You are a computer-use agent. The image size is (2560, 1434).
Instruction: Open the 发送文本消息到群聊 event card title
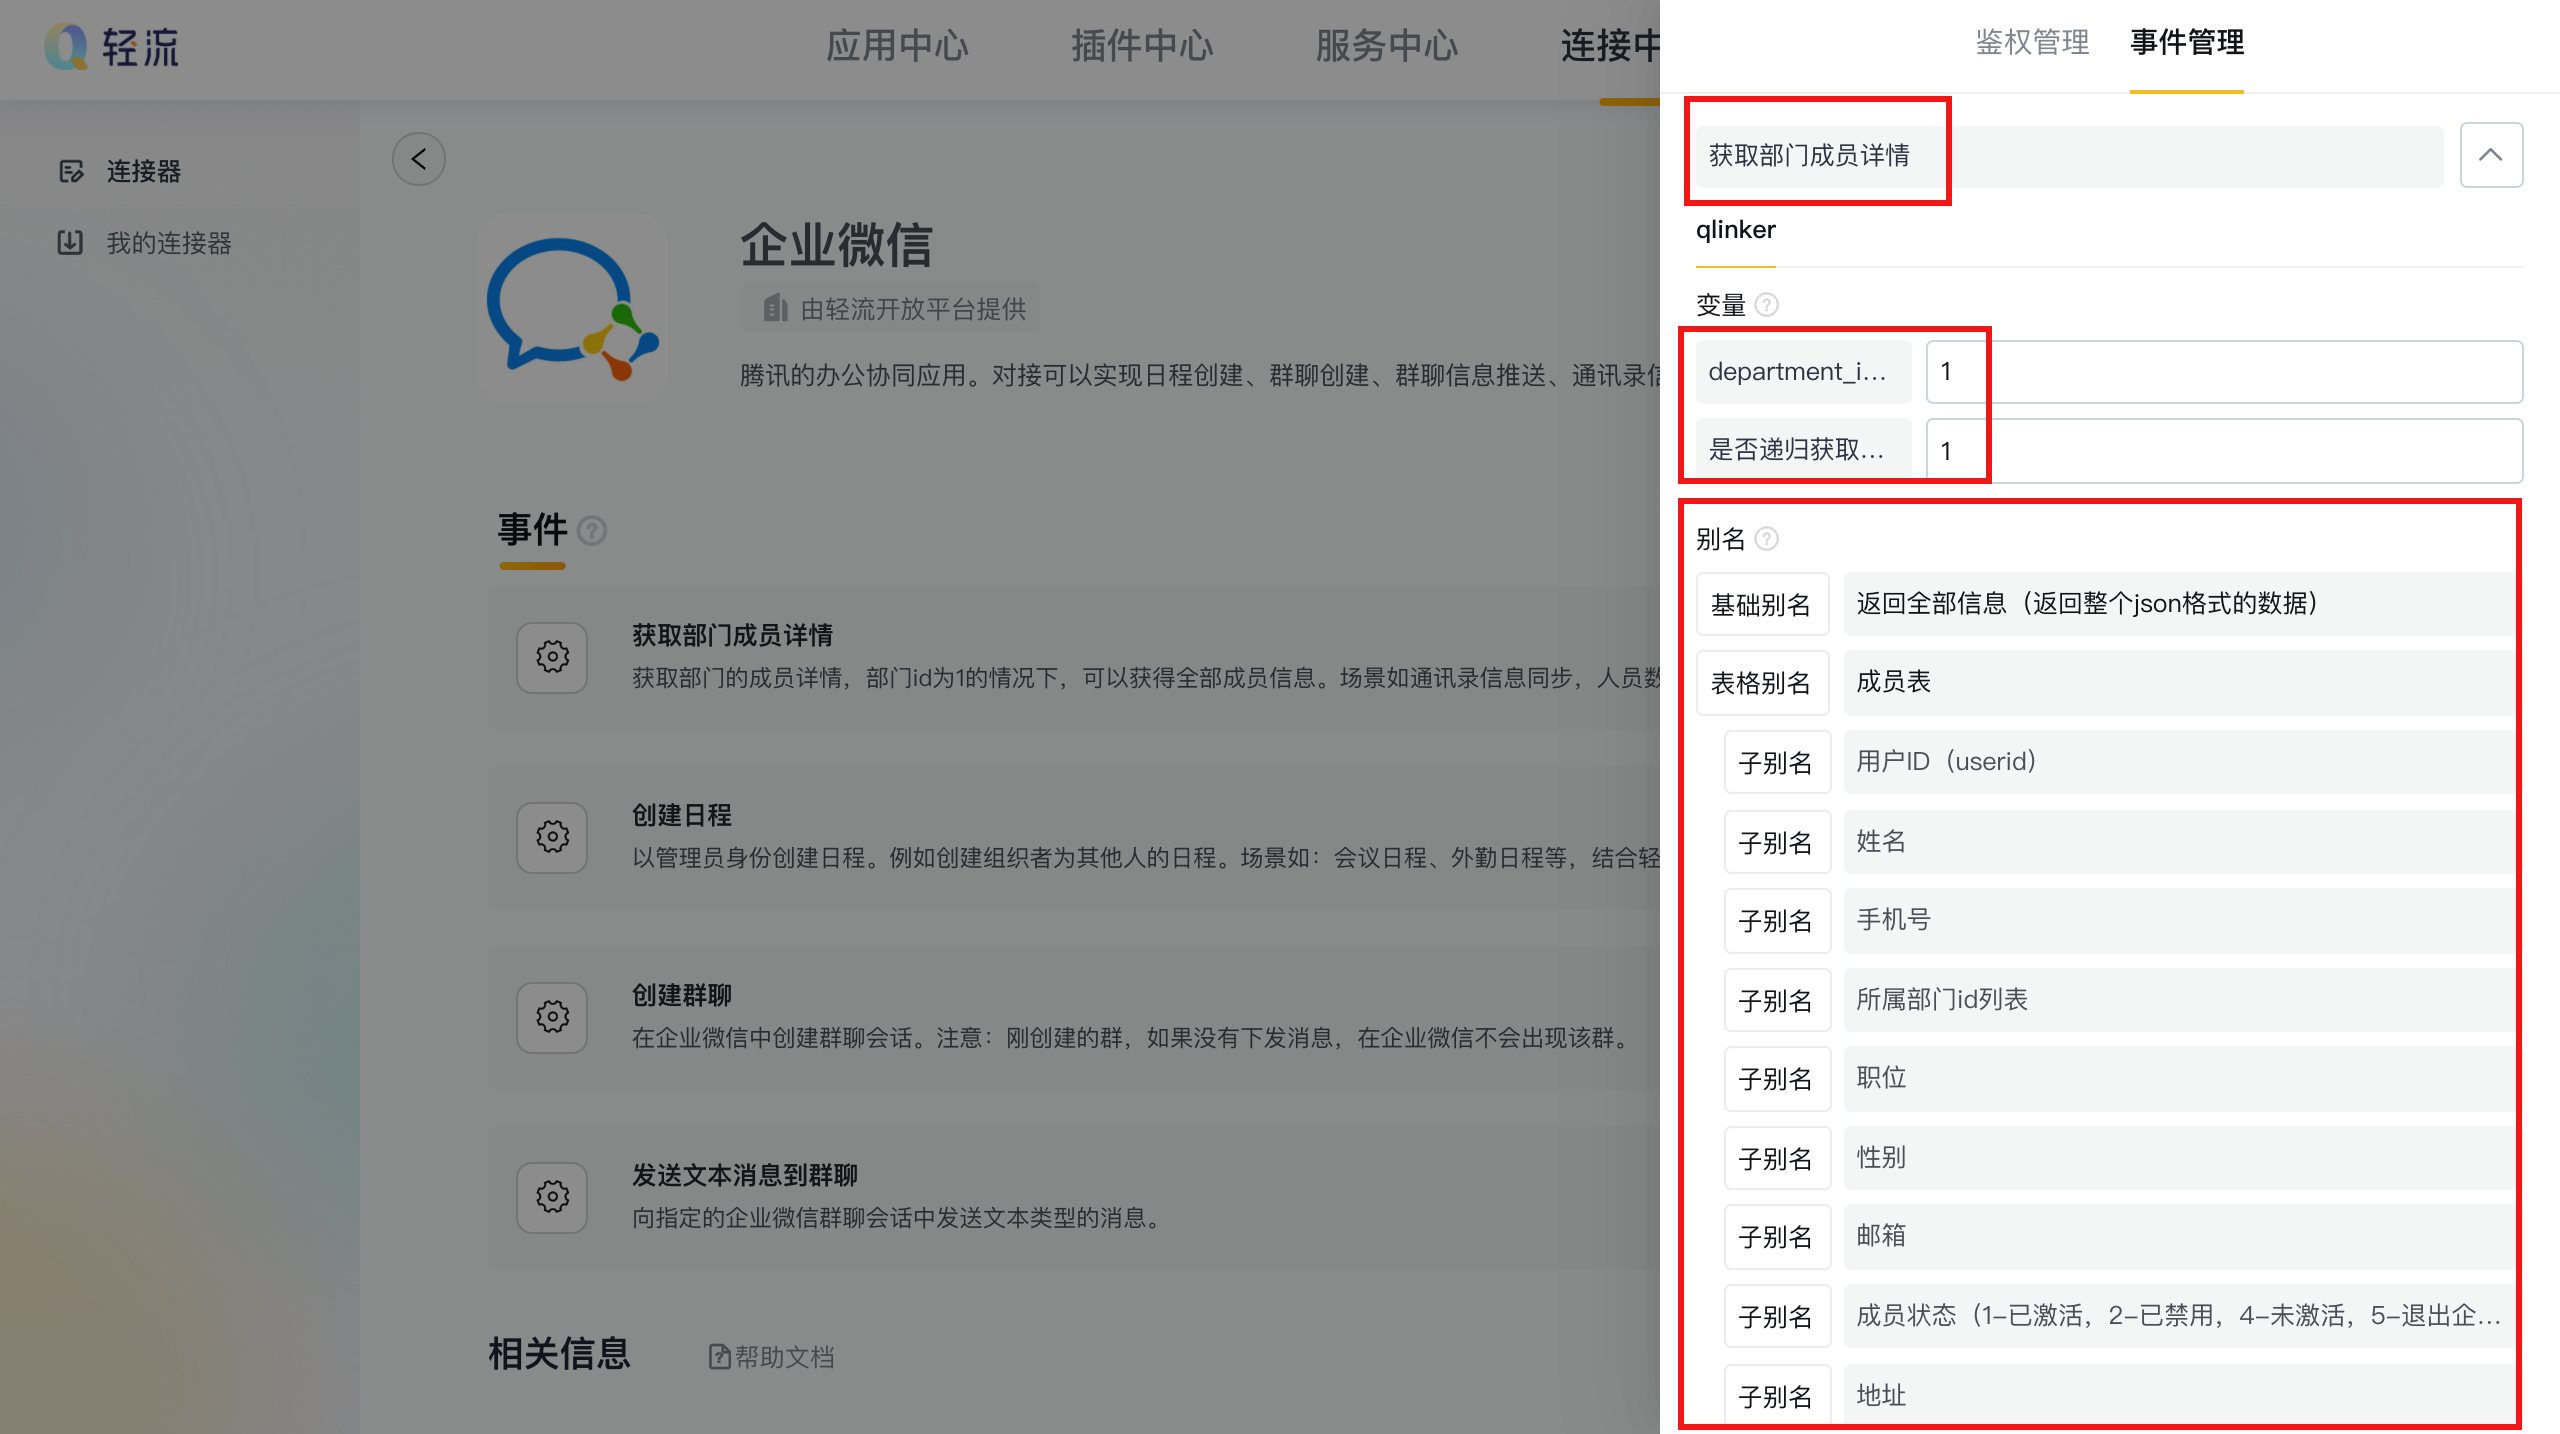[745, 1175]
